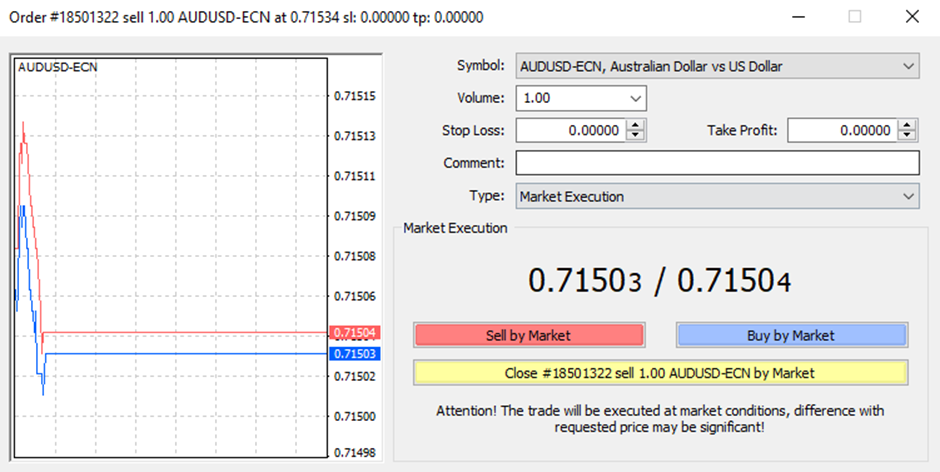Decrease Take Profit with down arrow
Image resolution: width=940 pixels, height=472 pixels.
[x=908, y=136]
